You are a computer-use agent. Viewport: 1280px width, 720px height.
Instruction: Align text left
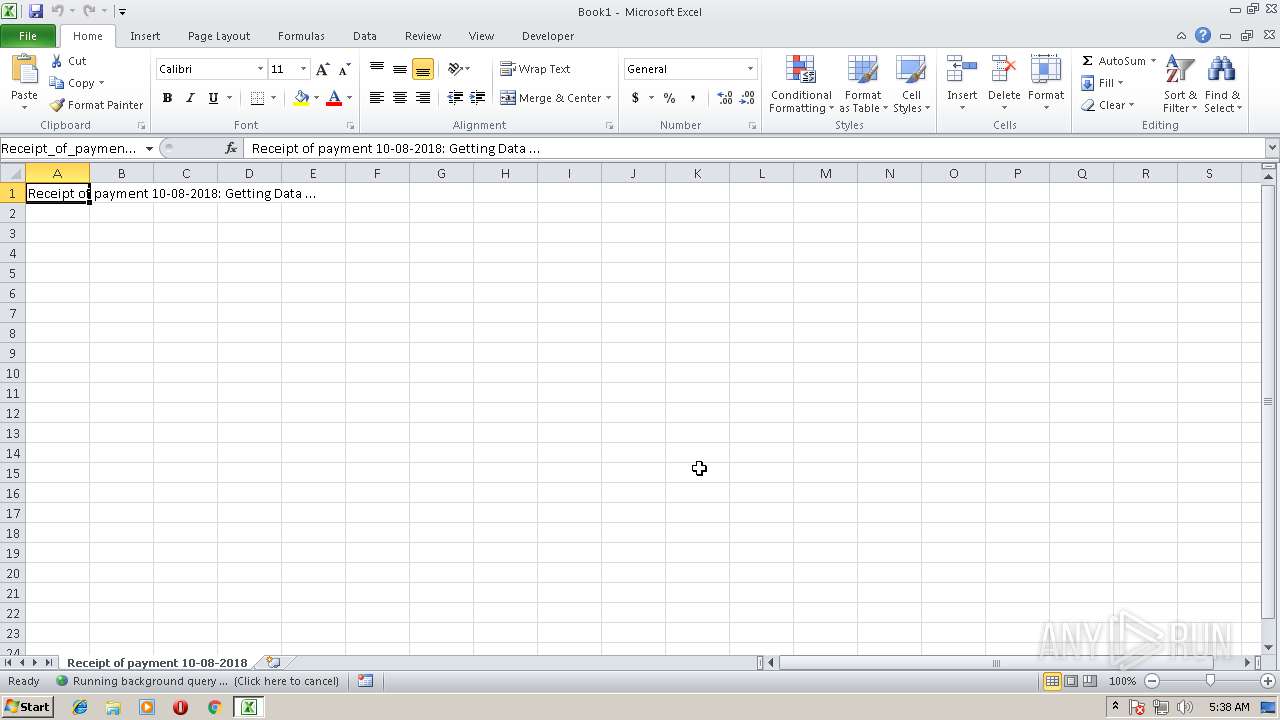[377, 98]
